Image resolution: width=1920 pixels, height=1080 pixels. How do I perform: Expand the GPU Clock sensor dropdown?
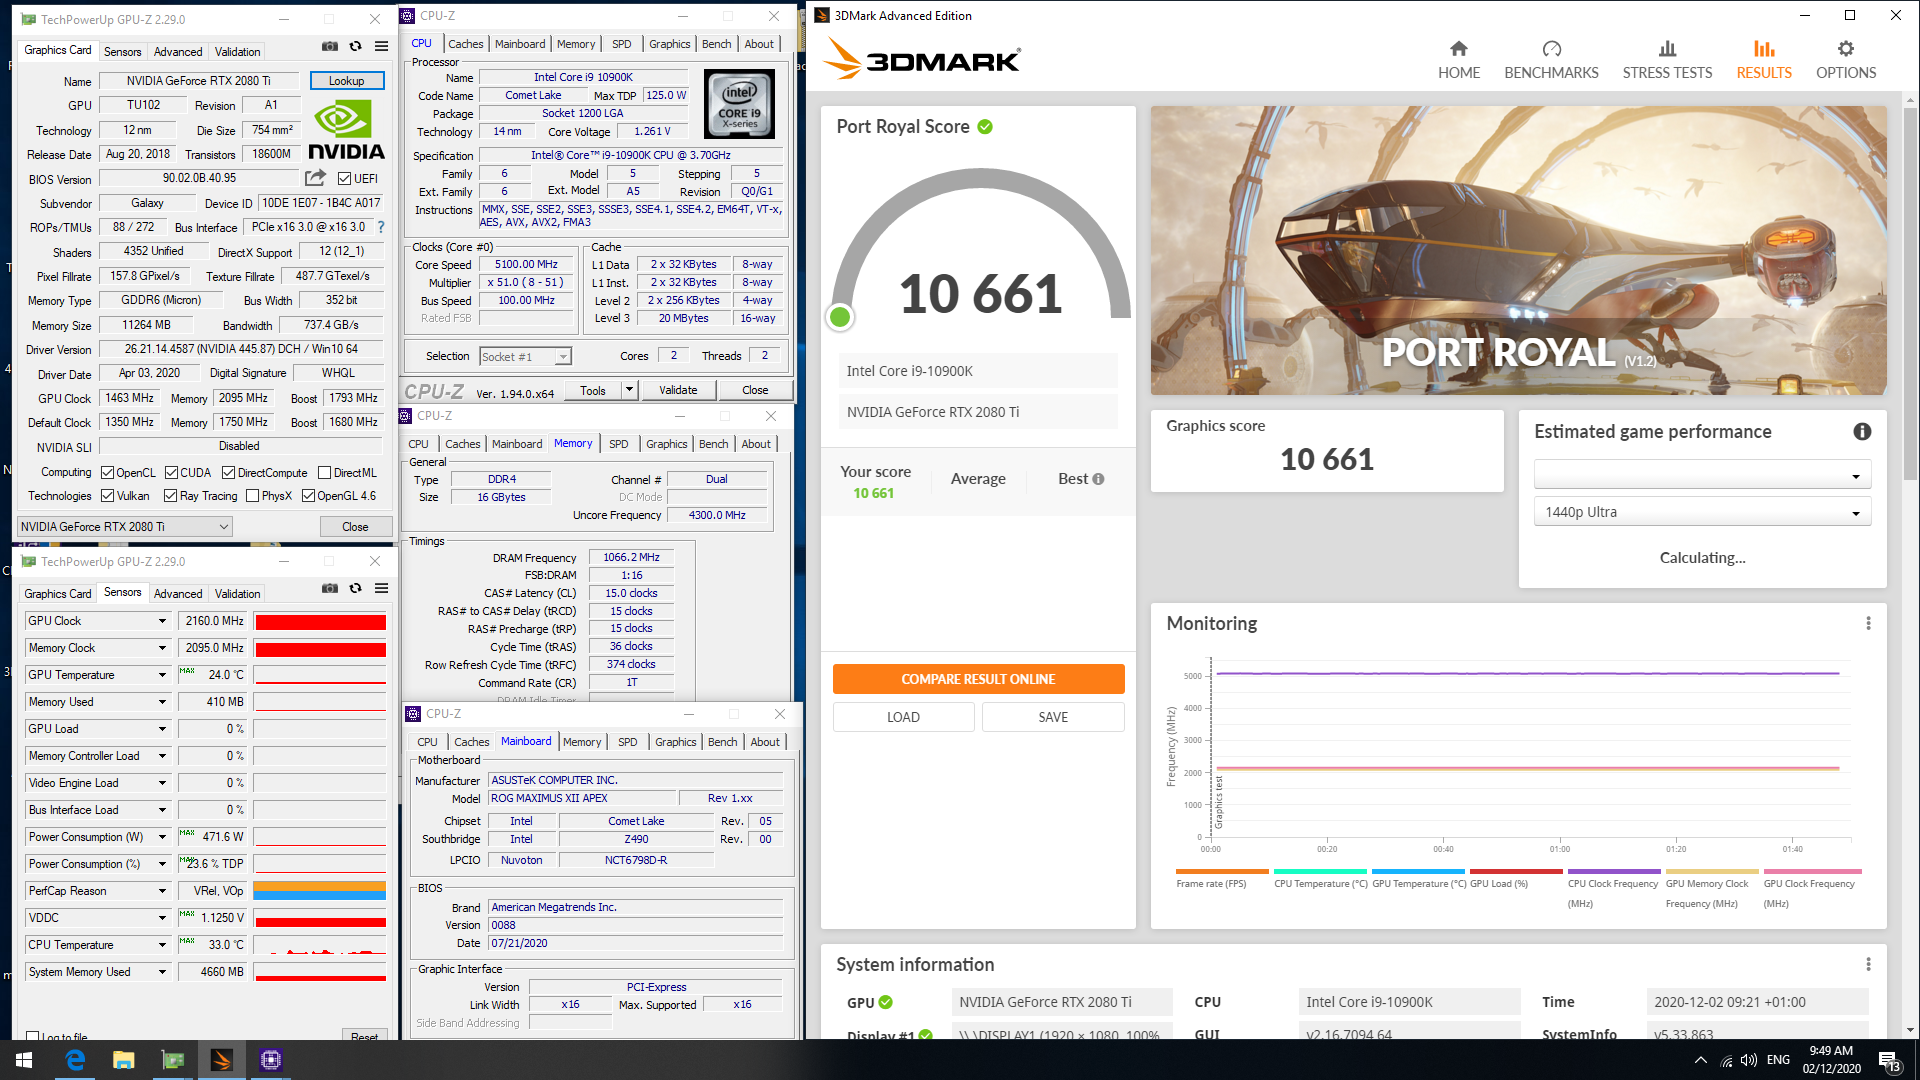point(162,621)
